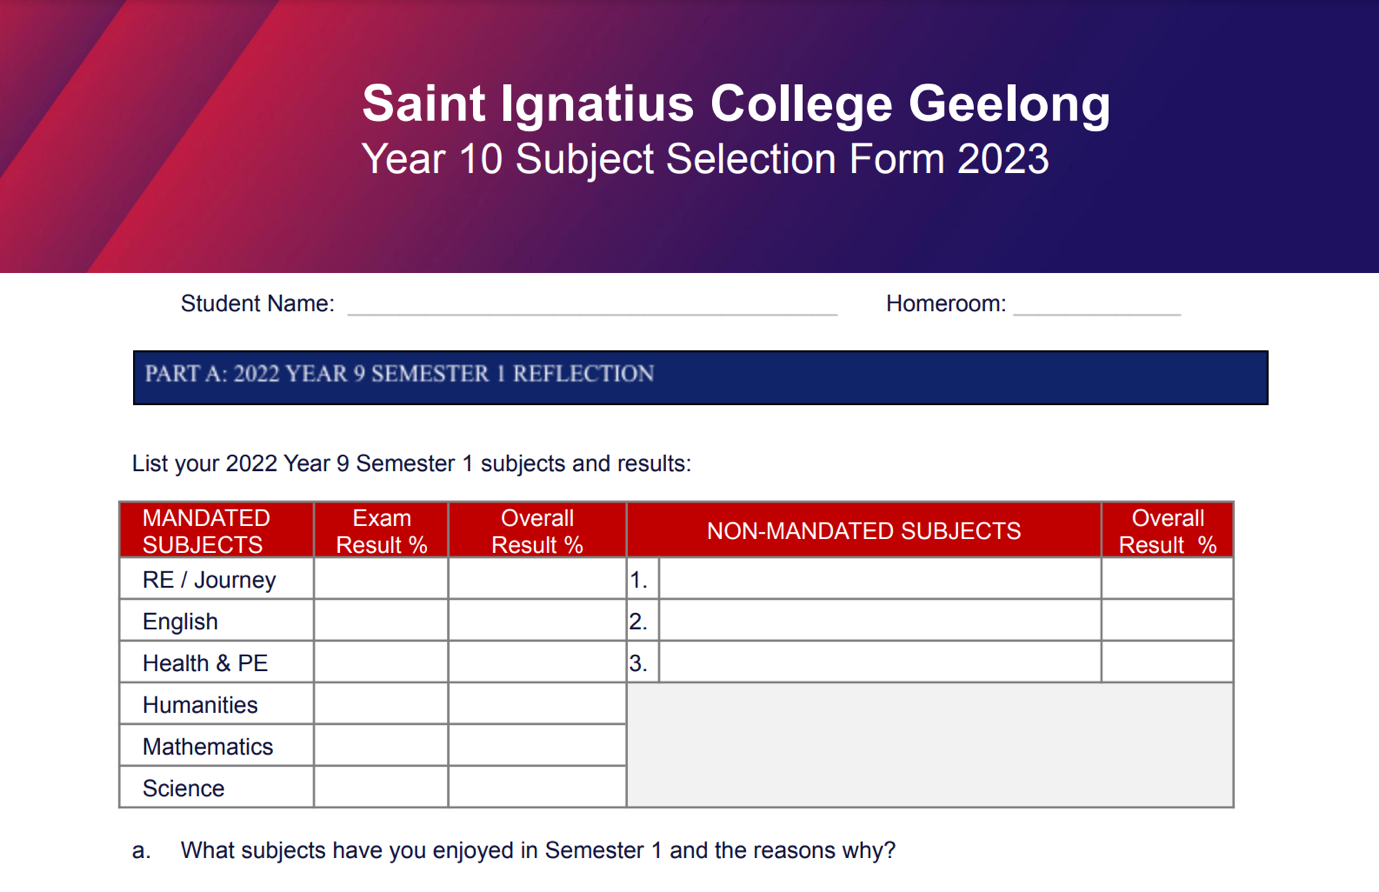The width and height of the screenshot is (1379, 892).
Task: Click Humanities Overall Result cell
Action: [537, 705]
